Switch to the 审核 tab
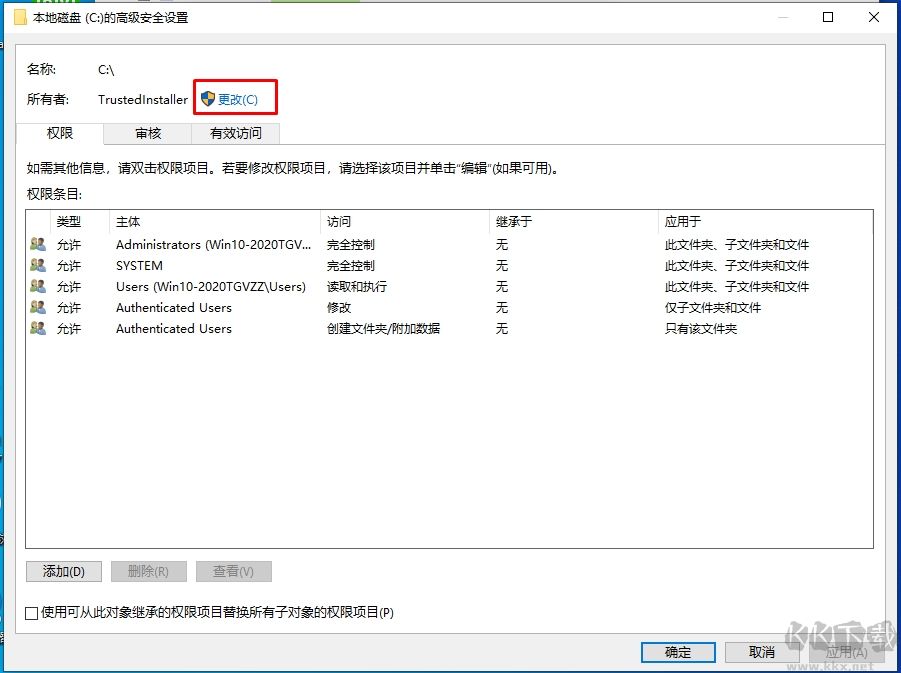The height and width of the screenshot is (673, 901). [146, 133]
